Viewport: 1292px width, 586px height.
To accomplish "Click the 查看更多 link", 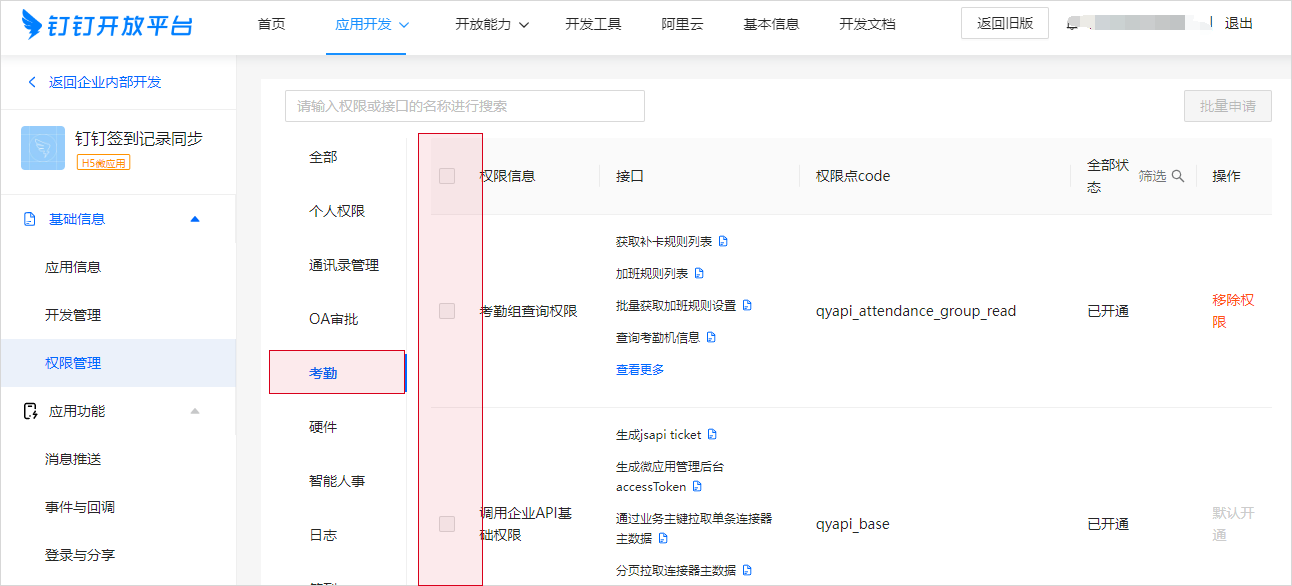I will click(x=640, y=369).
